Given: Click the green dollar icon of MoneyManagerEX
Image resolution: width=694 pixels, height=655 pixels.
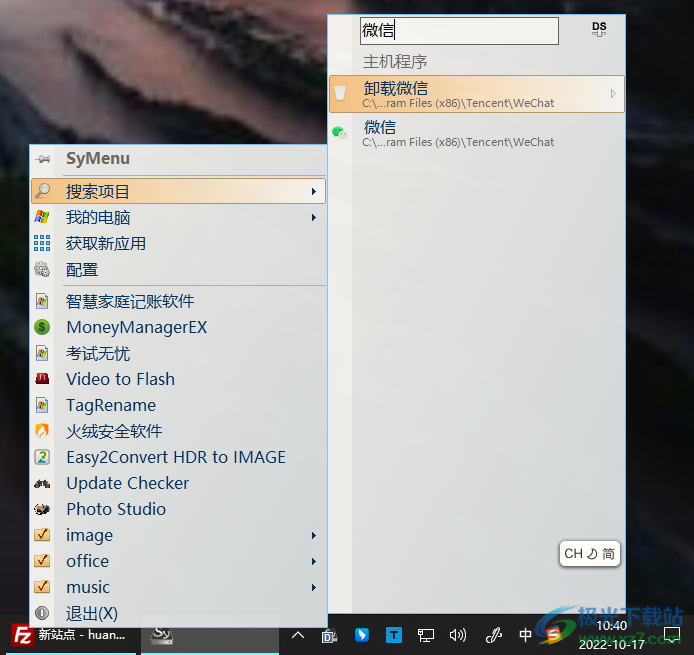Looking at the screenshot, I should point(42,327).
